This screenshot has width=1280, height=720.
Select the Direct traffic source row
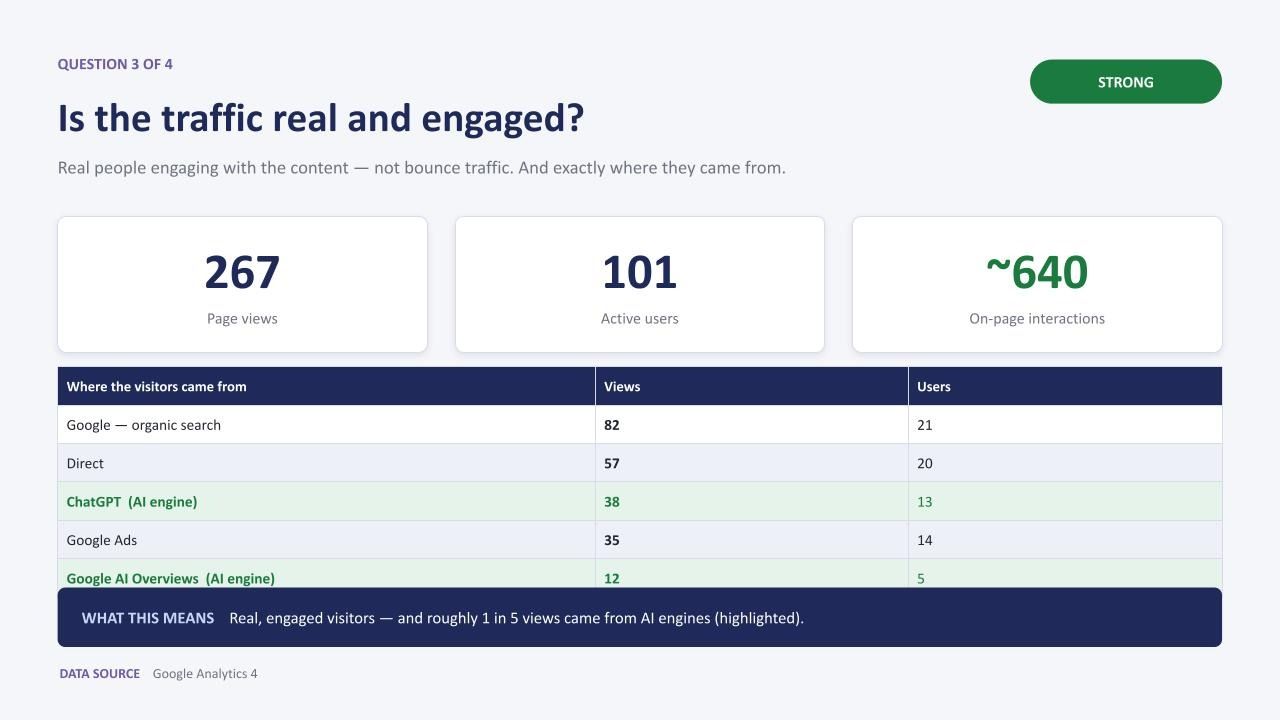point(640,463)
